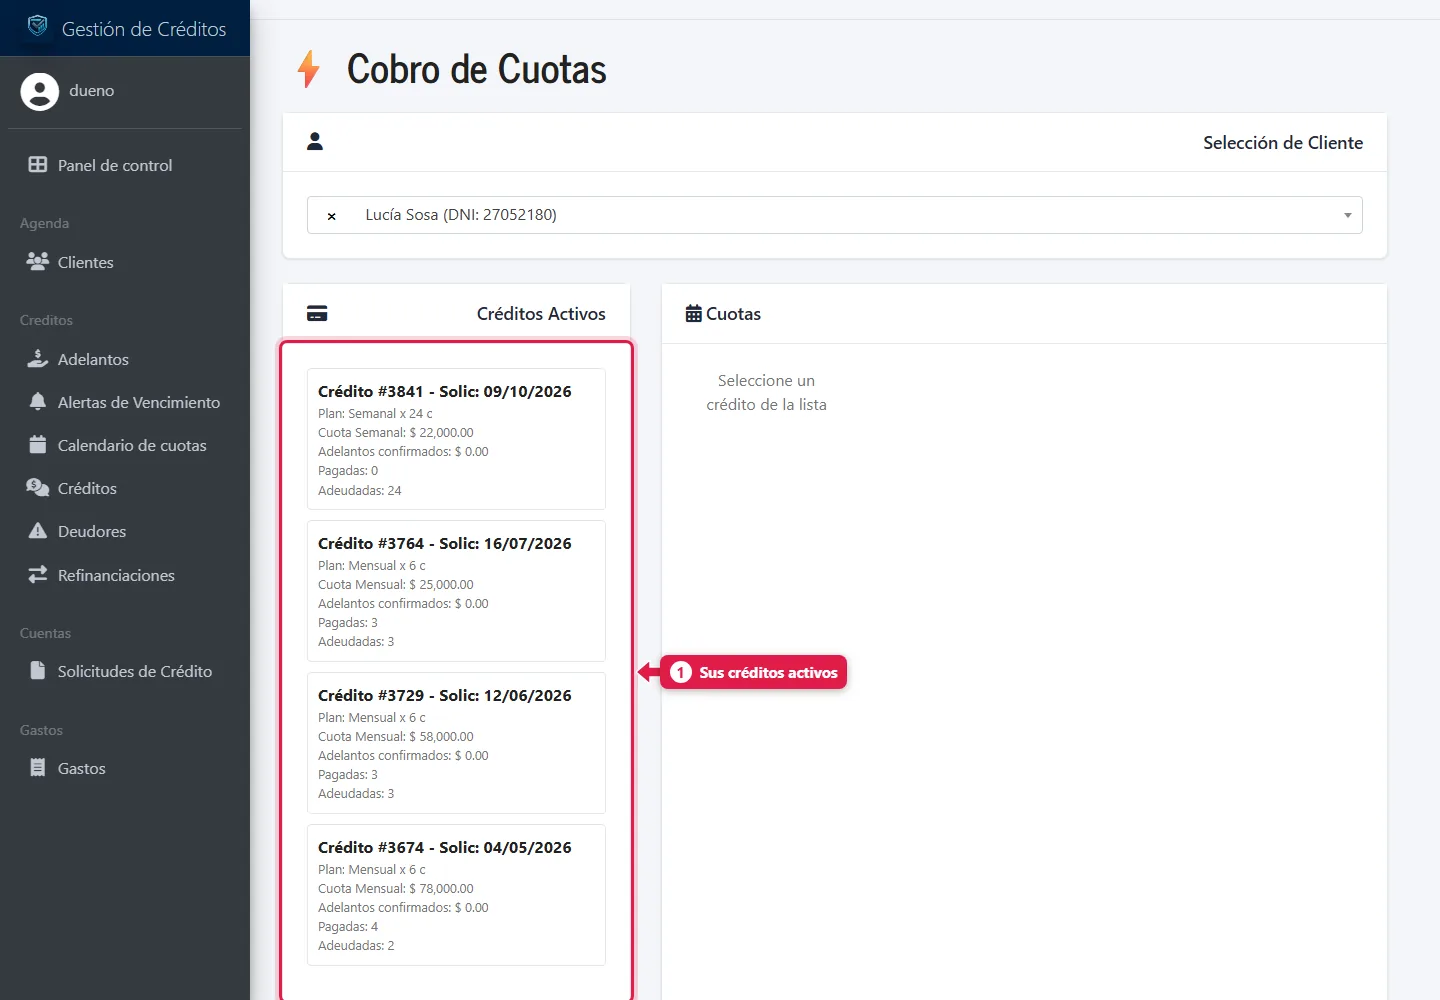Select Crédito #3764 card
Viewport: 1440px width, 1000px height.
[x=456, y=591]
